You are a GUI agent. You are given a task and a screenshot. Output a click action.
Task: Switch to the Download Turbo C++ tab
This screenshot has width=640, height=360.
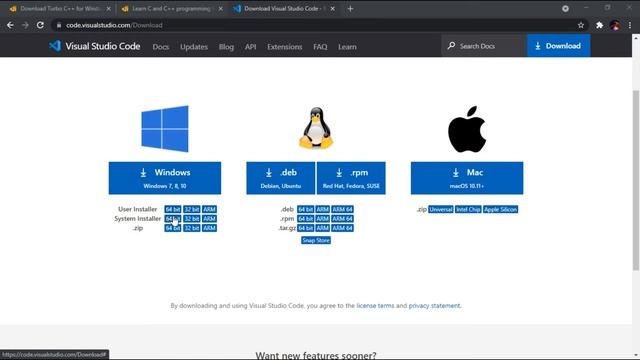point(60,9)
